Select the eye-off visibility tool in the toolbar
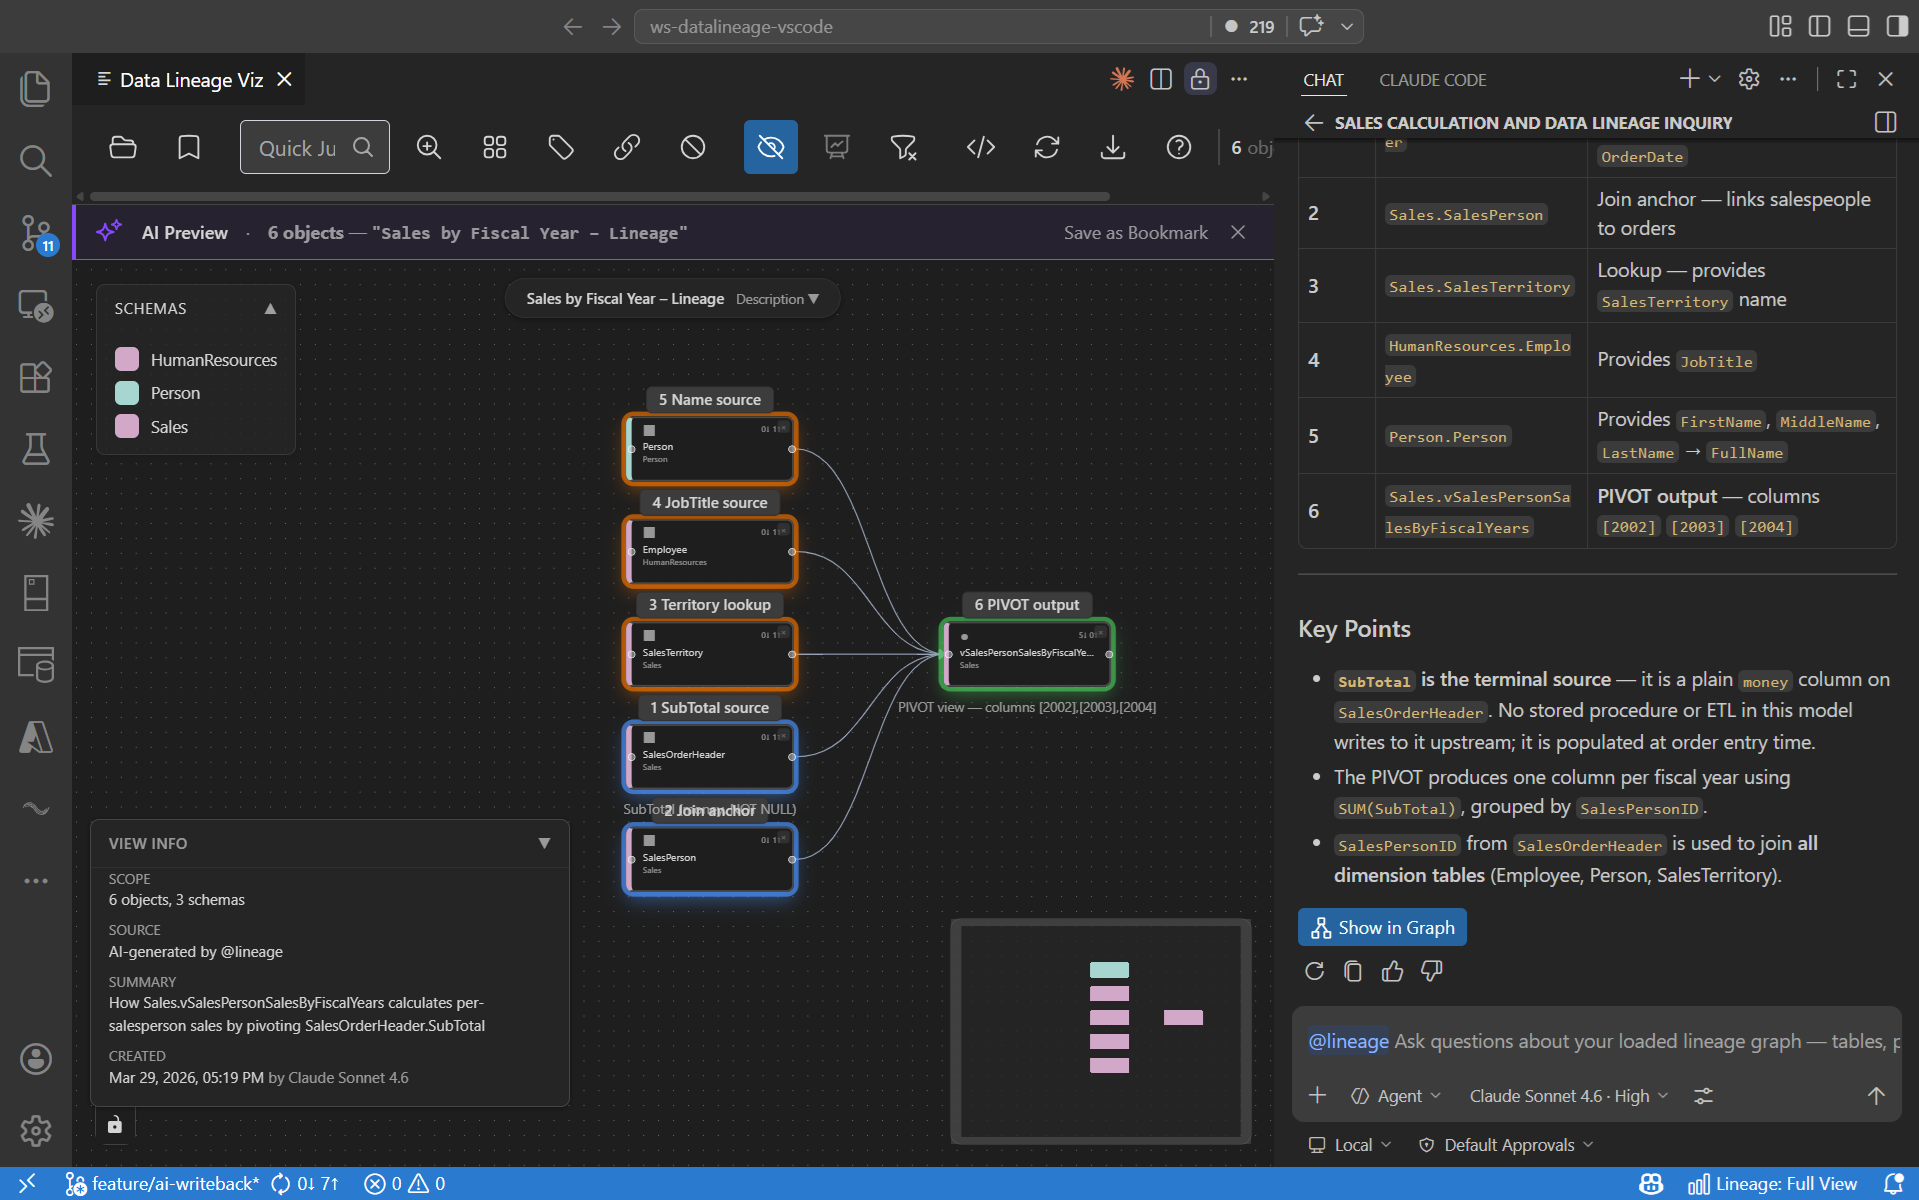1919x1200 pixels. coord(770,147)
